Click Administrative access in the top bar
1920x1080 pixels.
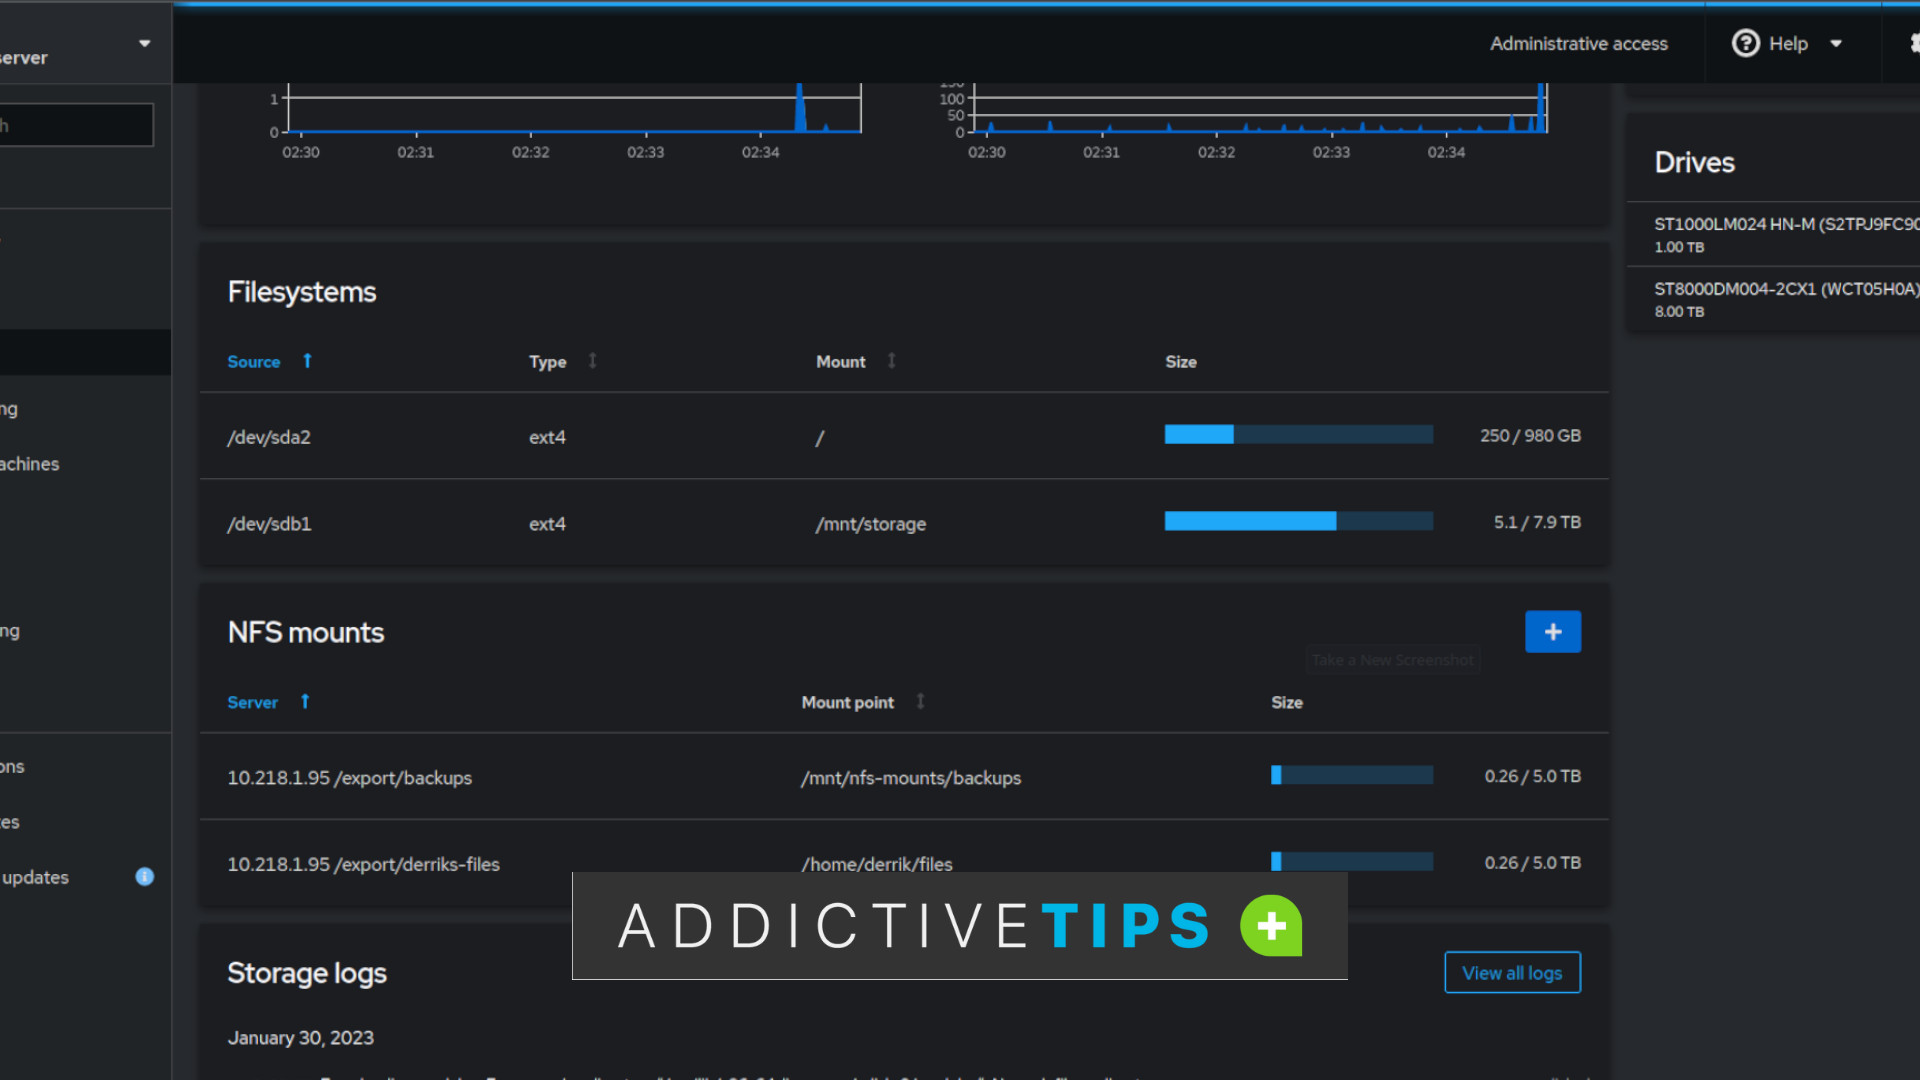tap(1578, 43)
